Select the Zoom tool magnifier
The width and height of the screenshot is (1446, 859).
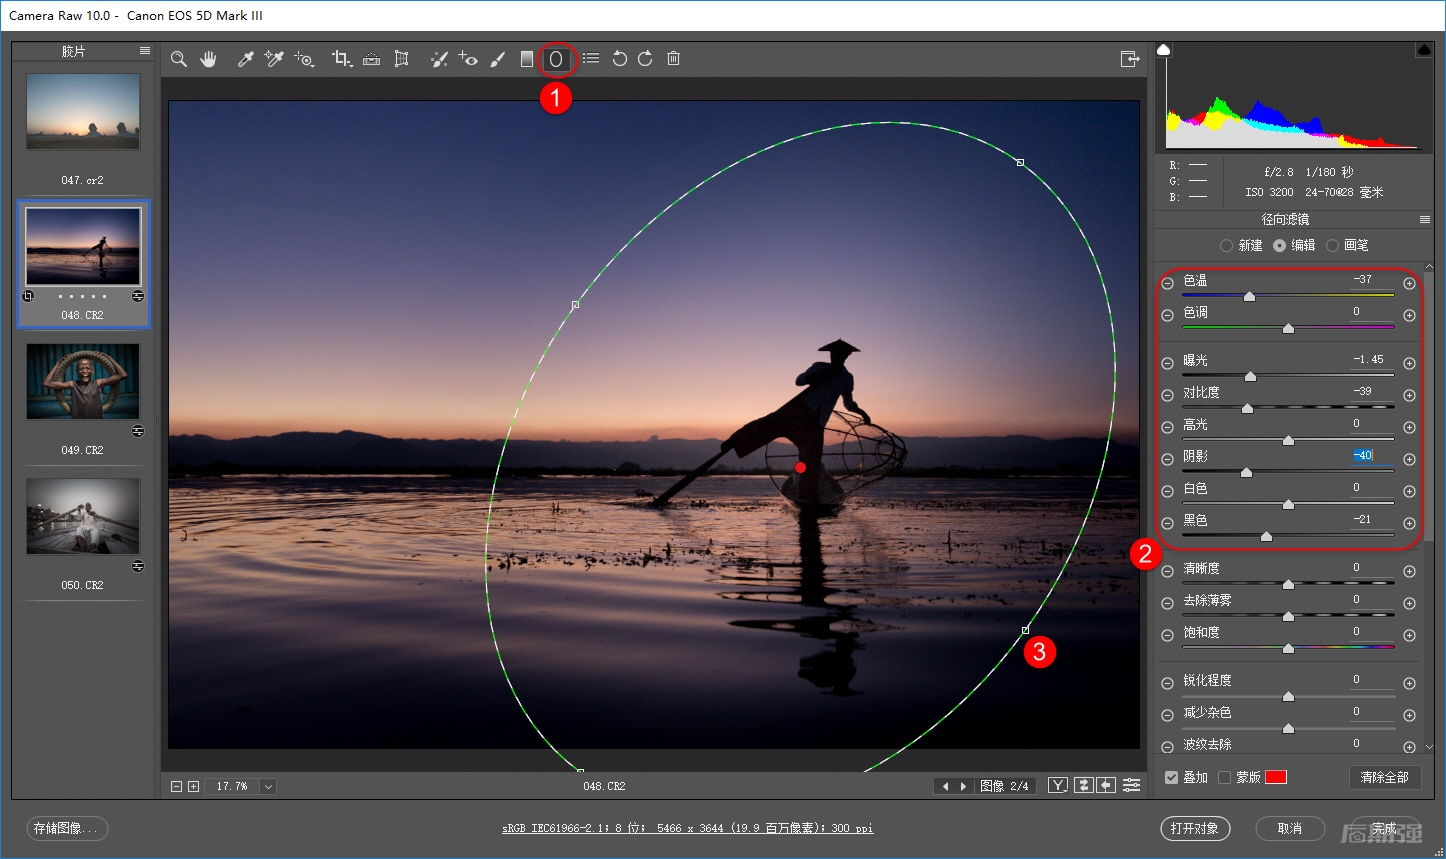pyautogui.click(x=179, y=59)
